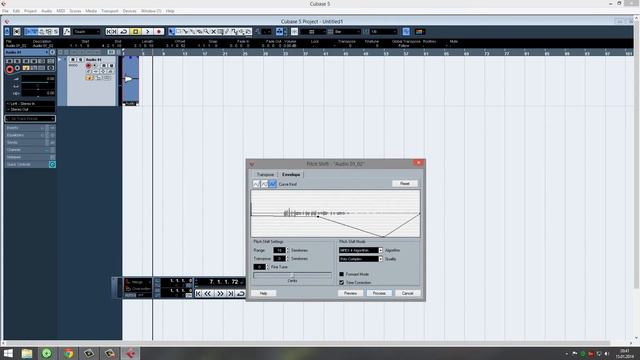Choose the second curve kind icon
The height and width of the screenshot is (360, 640).
(264, 184)
